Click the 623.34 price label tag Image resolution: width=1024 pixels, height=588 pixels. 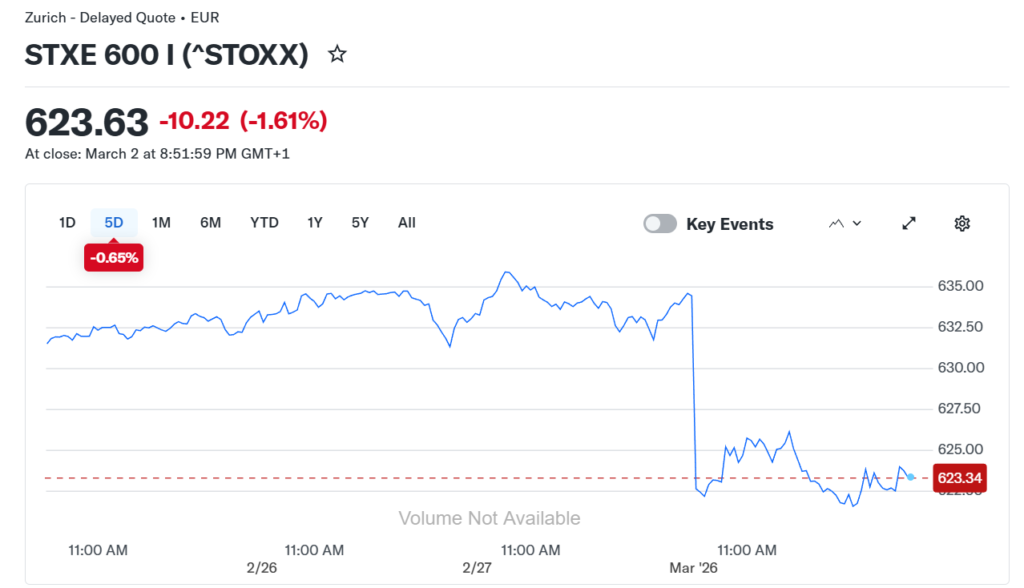pyautogui.click(x=957, y=479)
